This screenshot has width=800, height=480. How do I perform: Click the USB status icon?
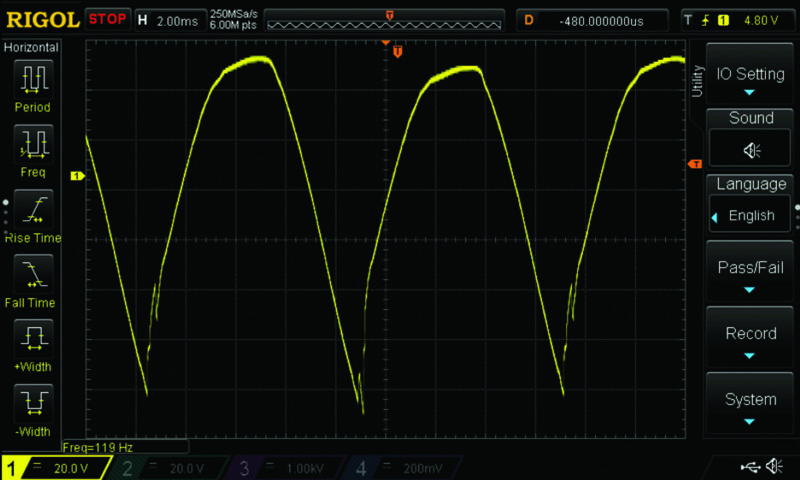[749, 467]
